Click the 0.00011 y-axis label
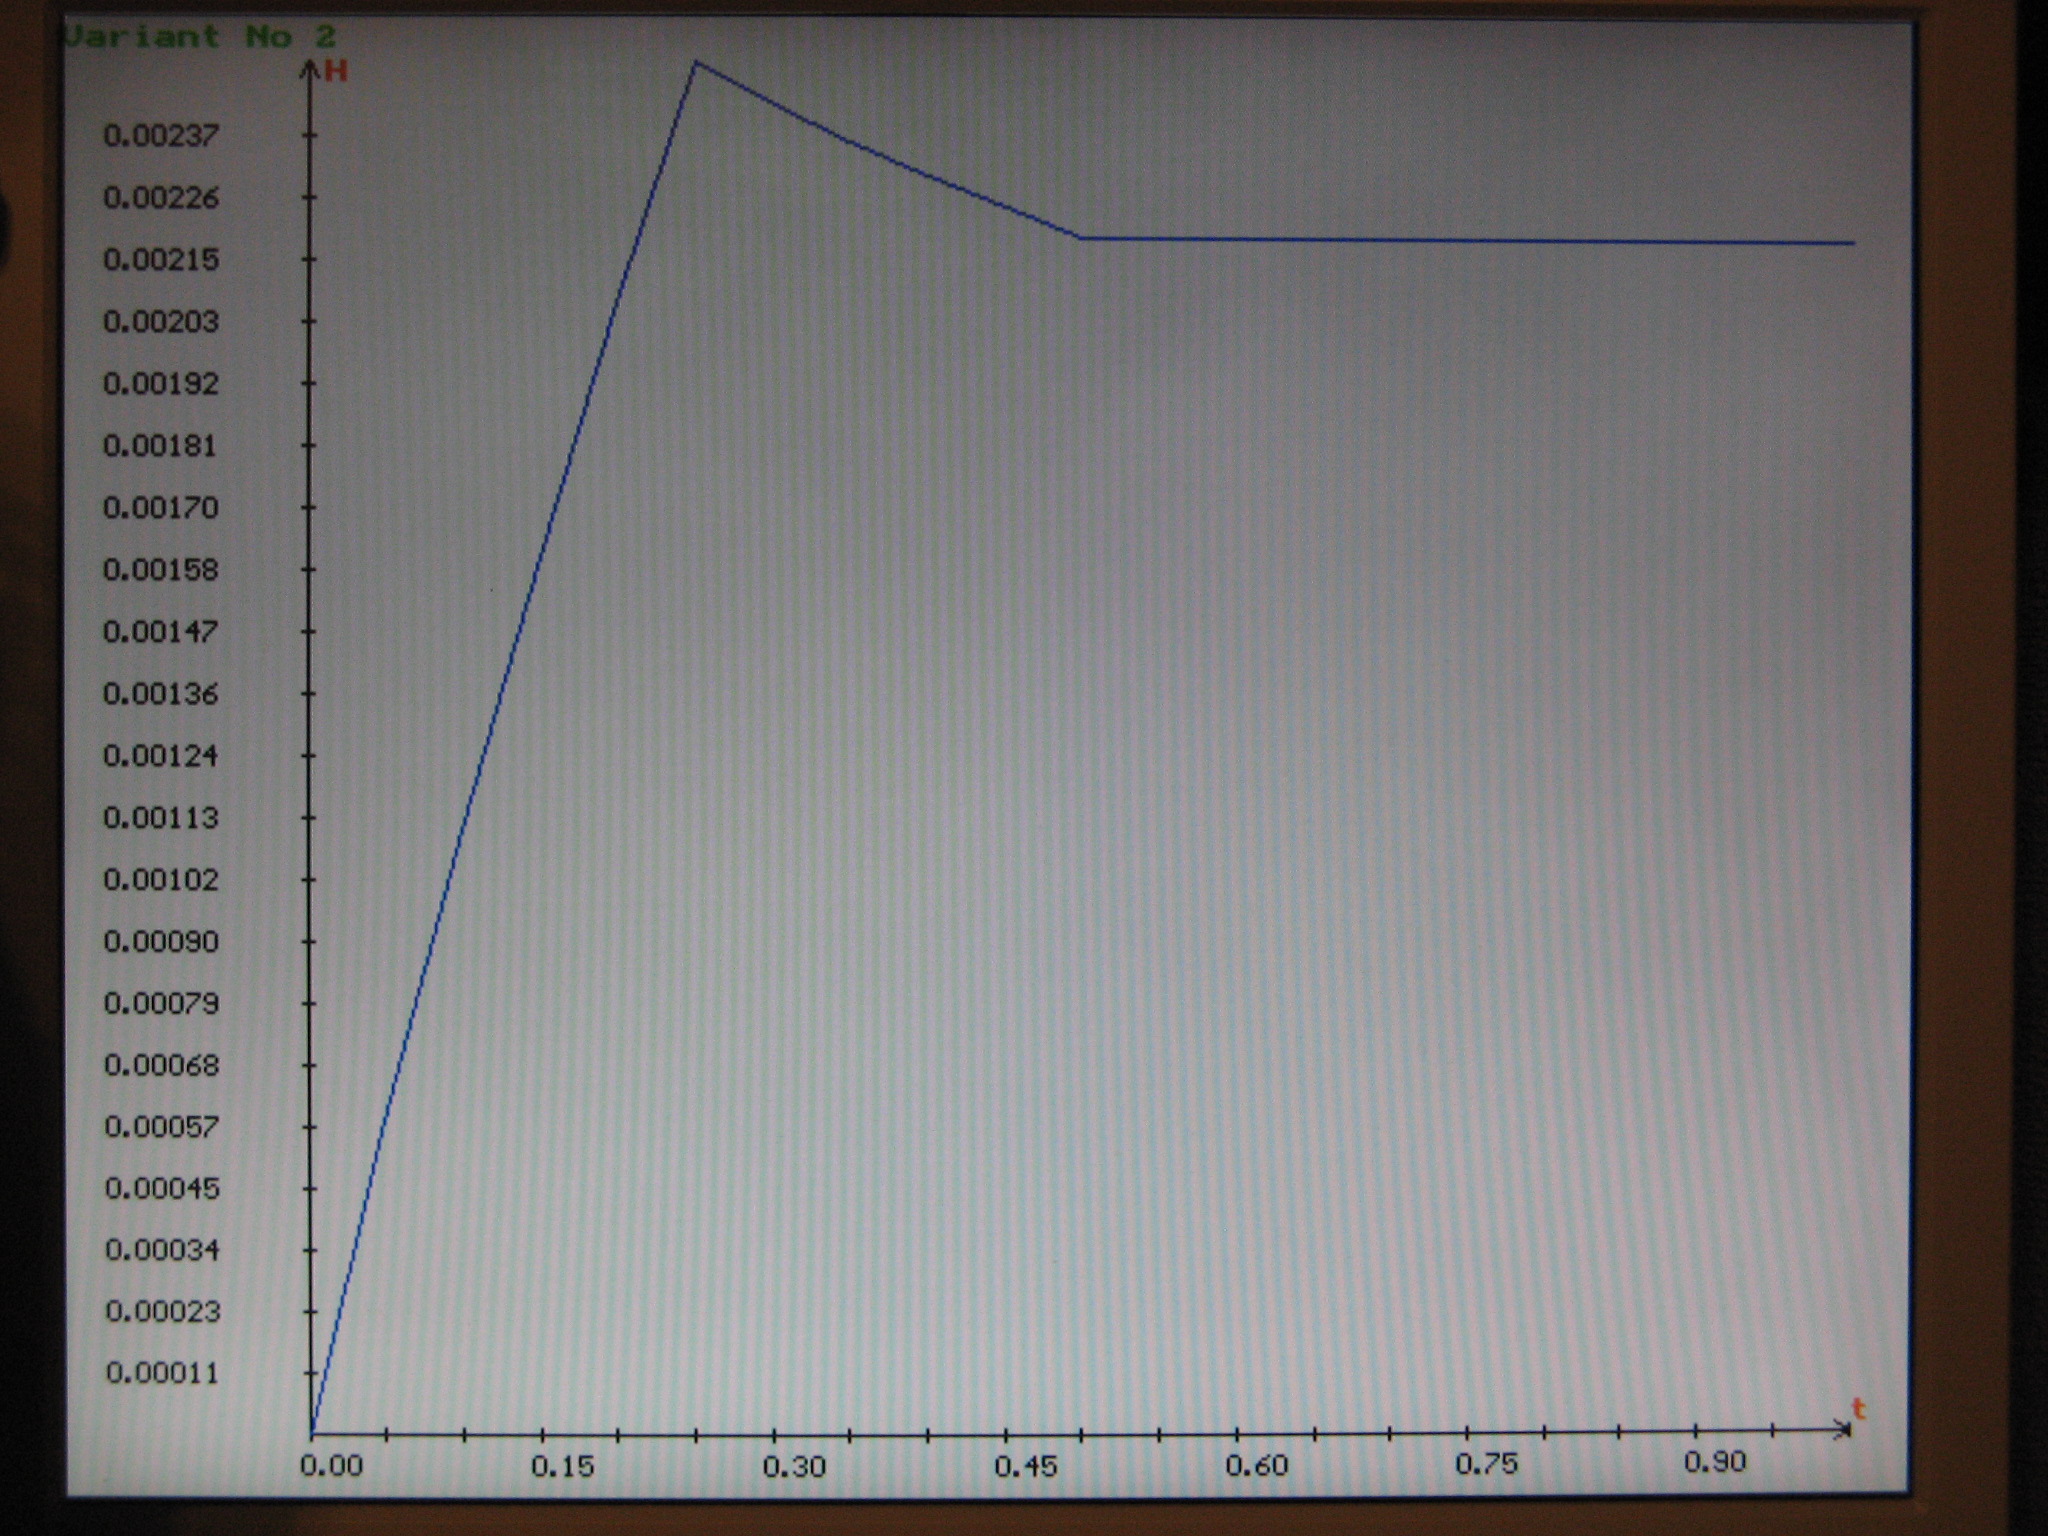2048x1536 pixels. pos(162,1373)
